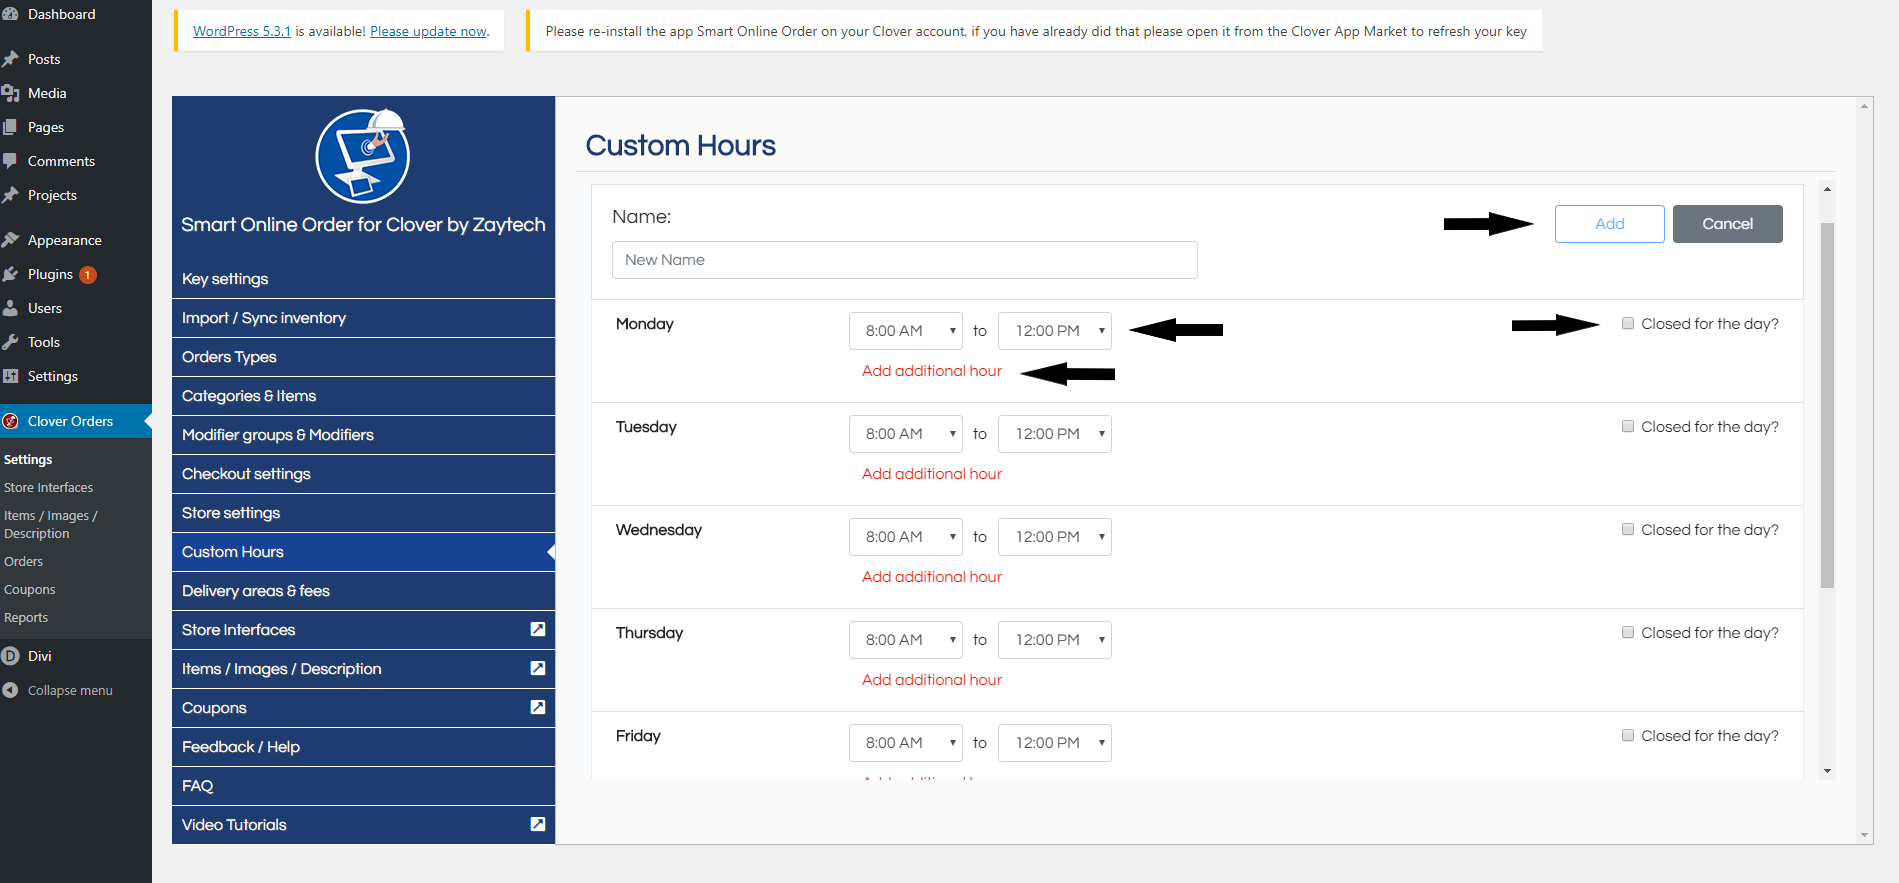Open FAQ menu item
1899x883 pixels.
[363, 786]
